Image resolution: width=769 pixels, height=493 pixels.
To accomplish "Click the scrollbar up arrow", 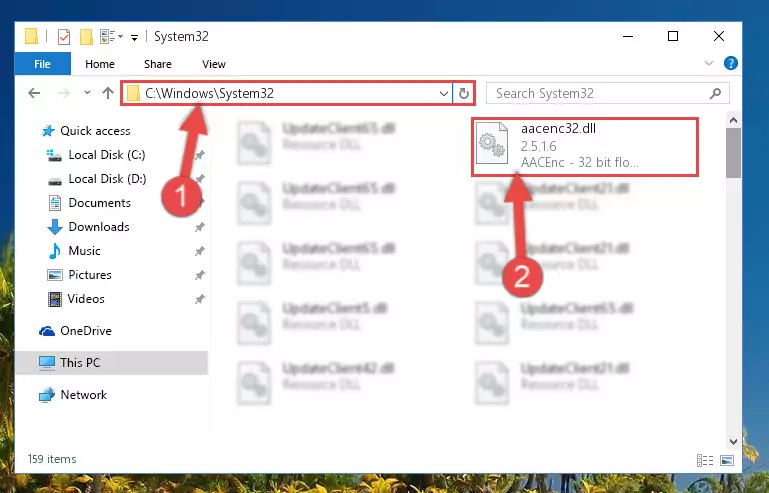I will click(x=733, y=120).
